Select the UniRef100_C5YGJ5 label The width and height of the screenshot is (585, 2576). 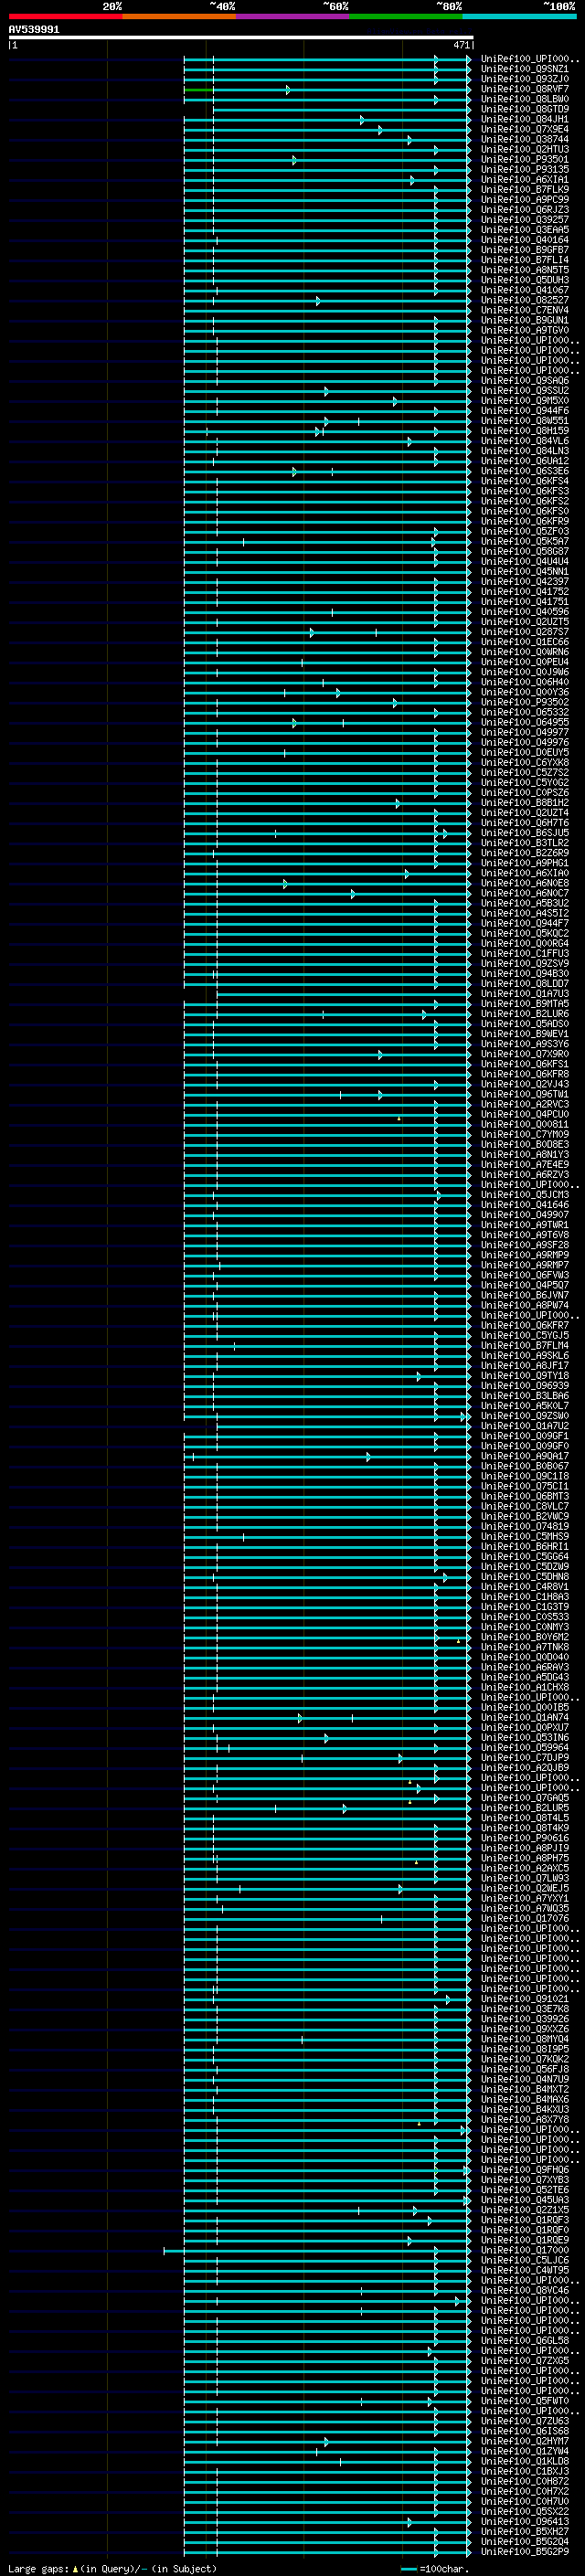click(x=525, y=1335)
